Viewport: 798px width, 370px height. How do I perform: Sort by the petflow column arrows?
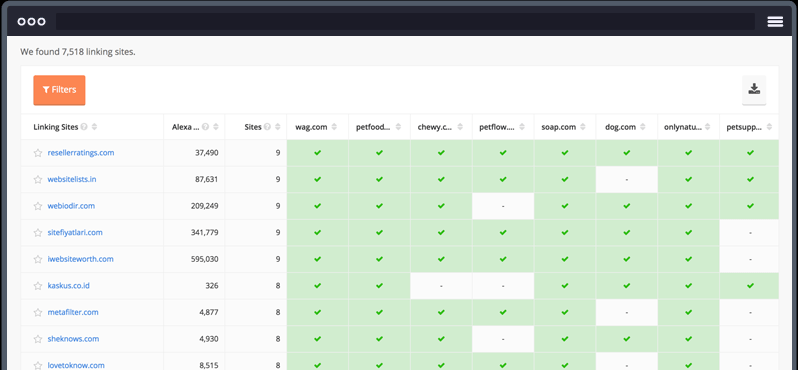[523, 127]
